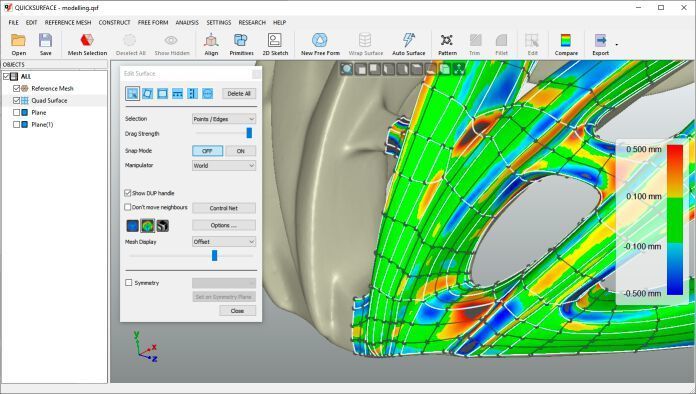Close the Edit Surface dialog with Close button
The height and width of the screenshot is (394, 696).
coord(237,311)
